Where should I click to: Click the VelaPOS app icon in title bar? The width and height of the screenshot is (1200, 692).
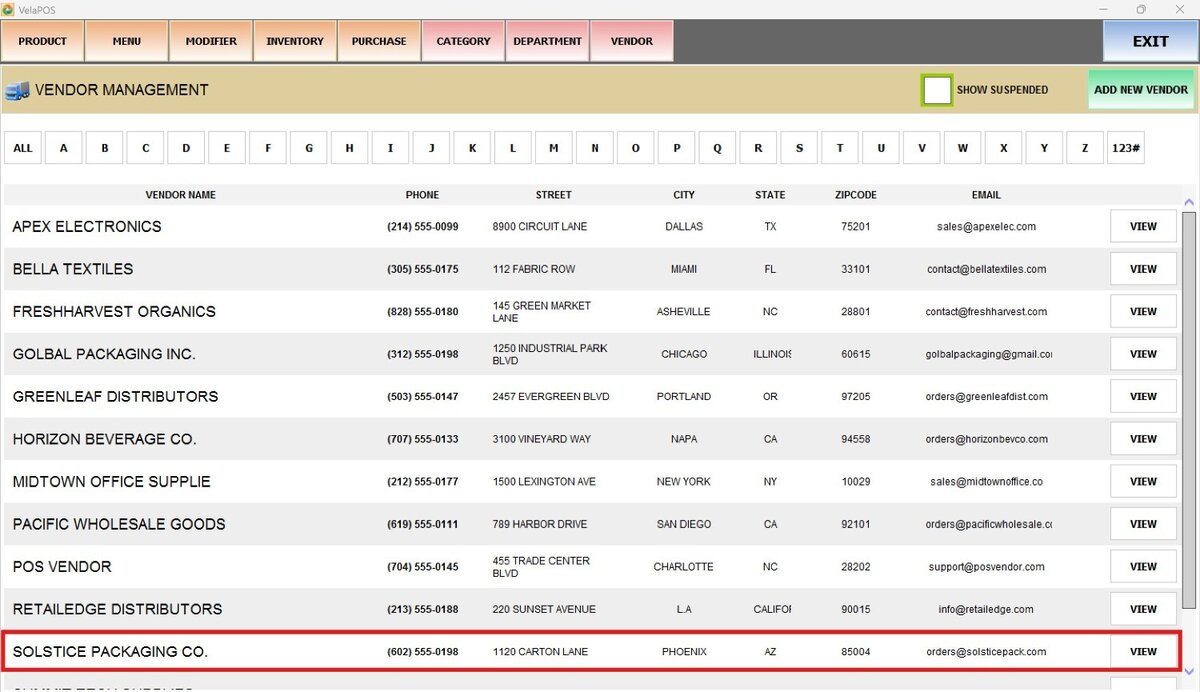click(8, 9)
